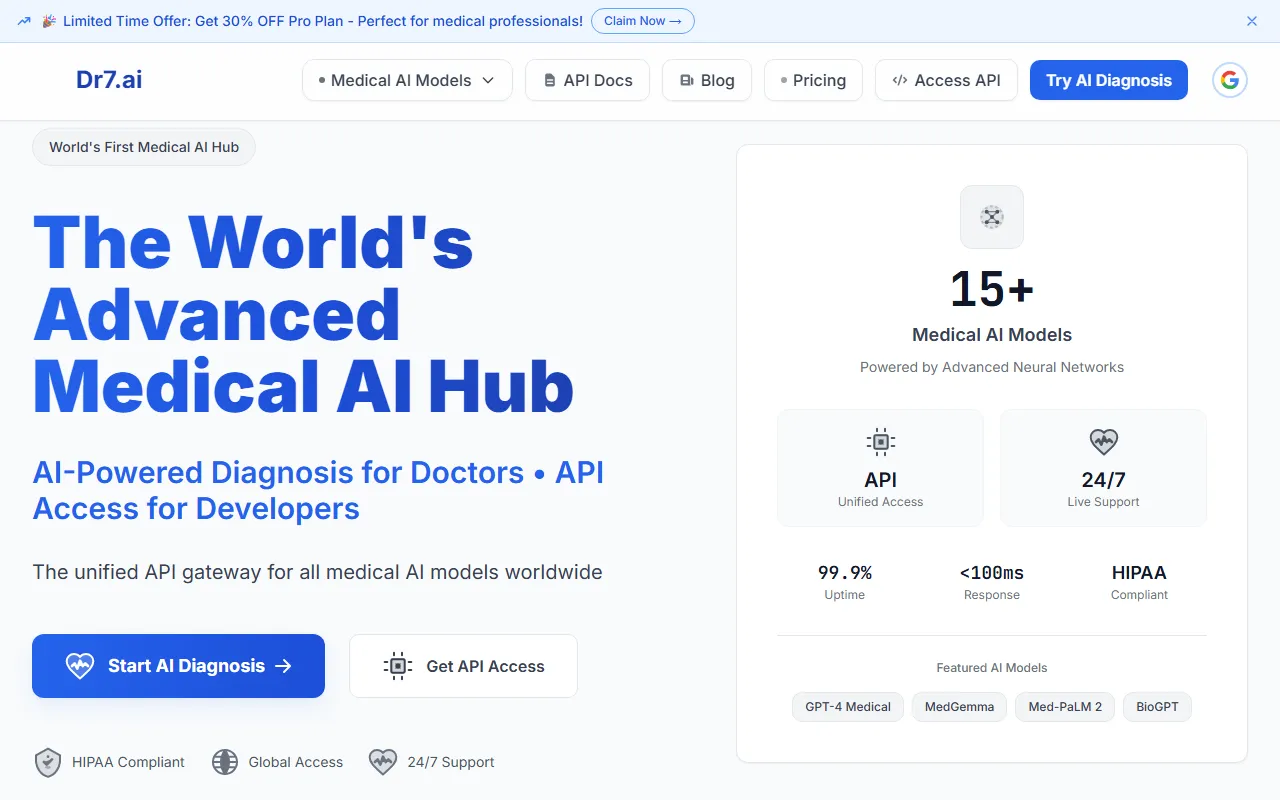Dismiss the limited time offer banner

[1252, 21]
